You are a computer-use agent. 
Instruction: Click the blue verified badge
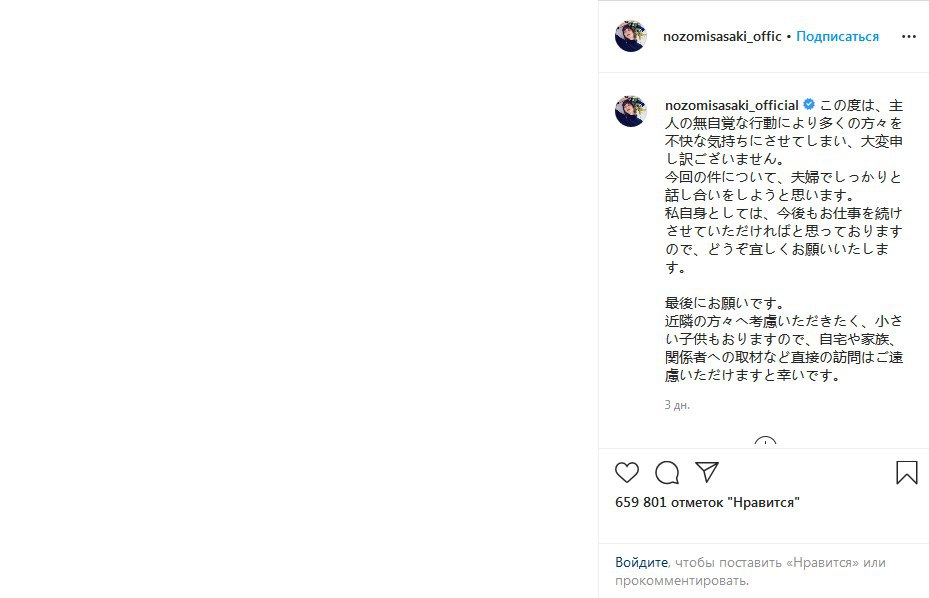tap(809, 105)
